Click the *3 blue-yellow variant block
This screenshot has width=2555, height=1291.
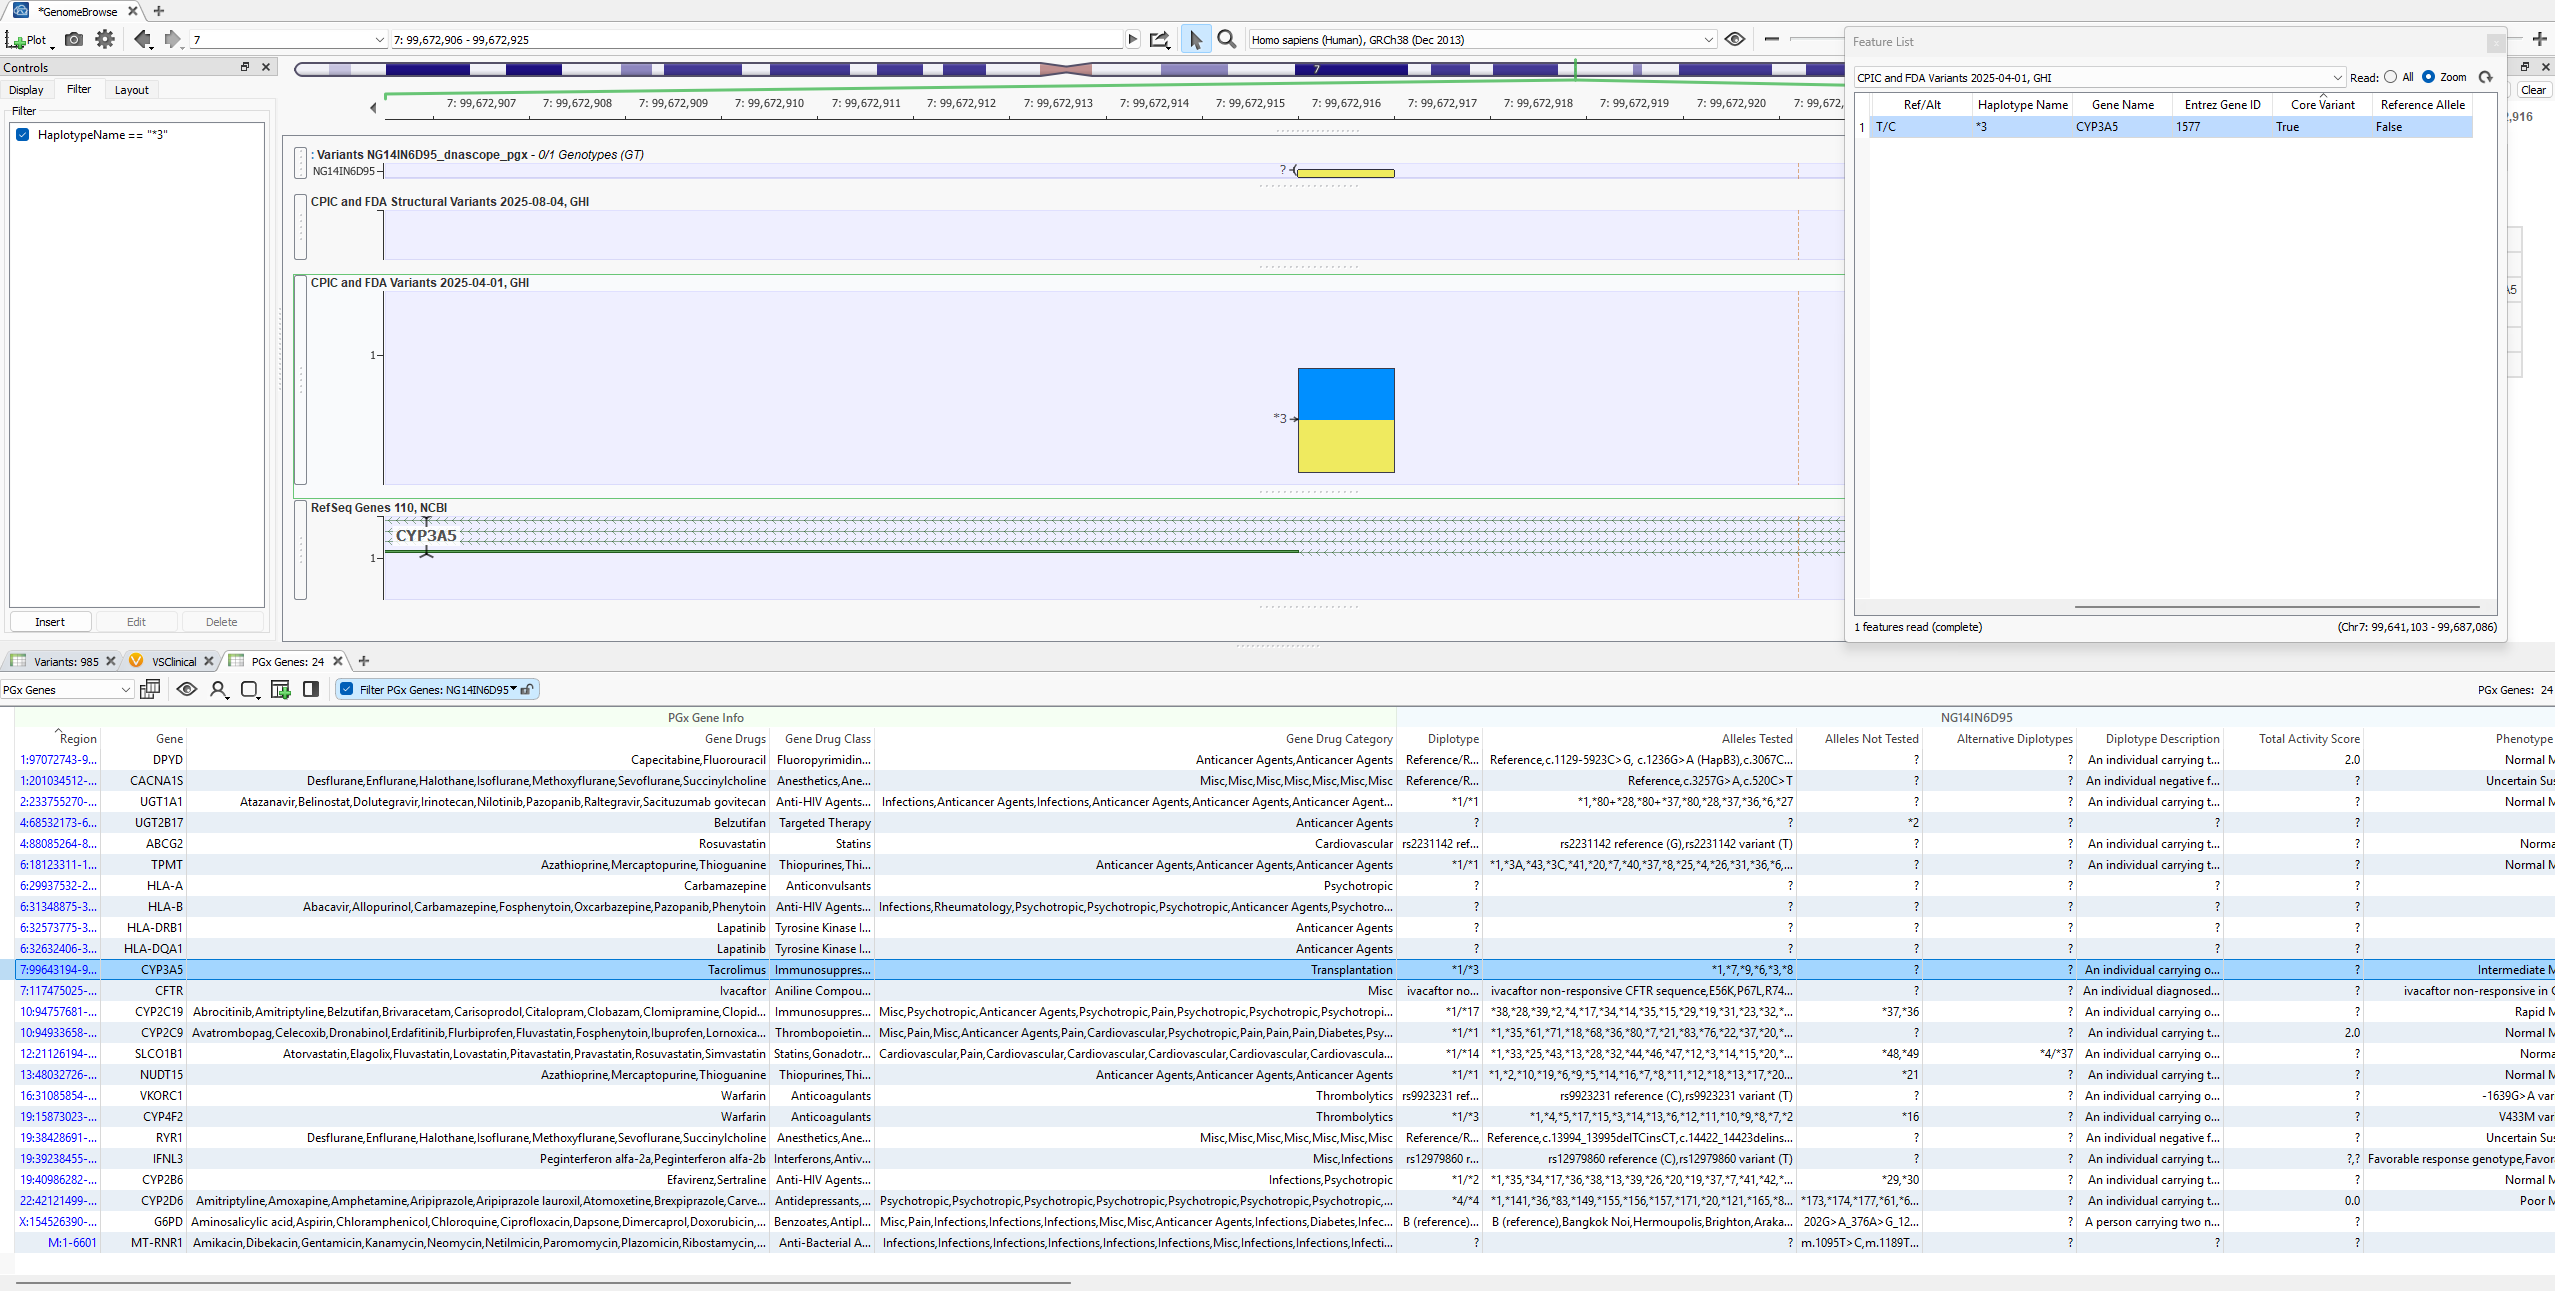(1346, 420)
